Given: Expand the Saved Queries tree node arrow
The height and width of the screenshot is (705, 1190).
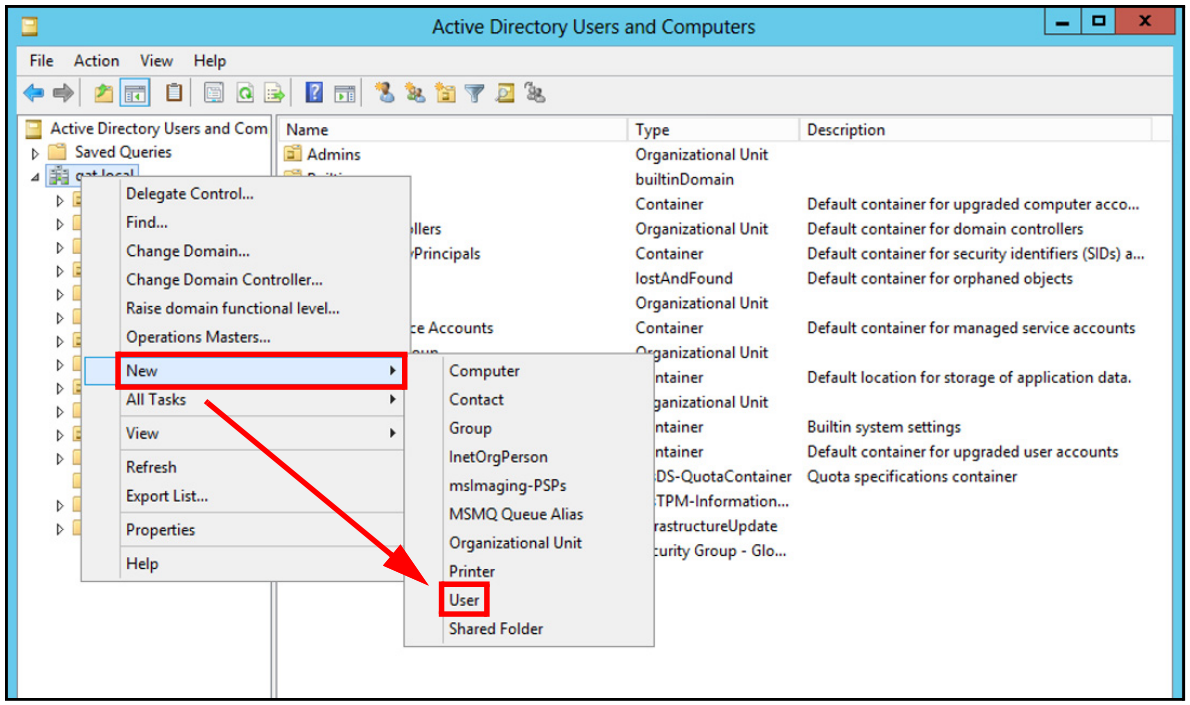Looking at the screenshot, I should point(34,153).
